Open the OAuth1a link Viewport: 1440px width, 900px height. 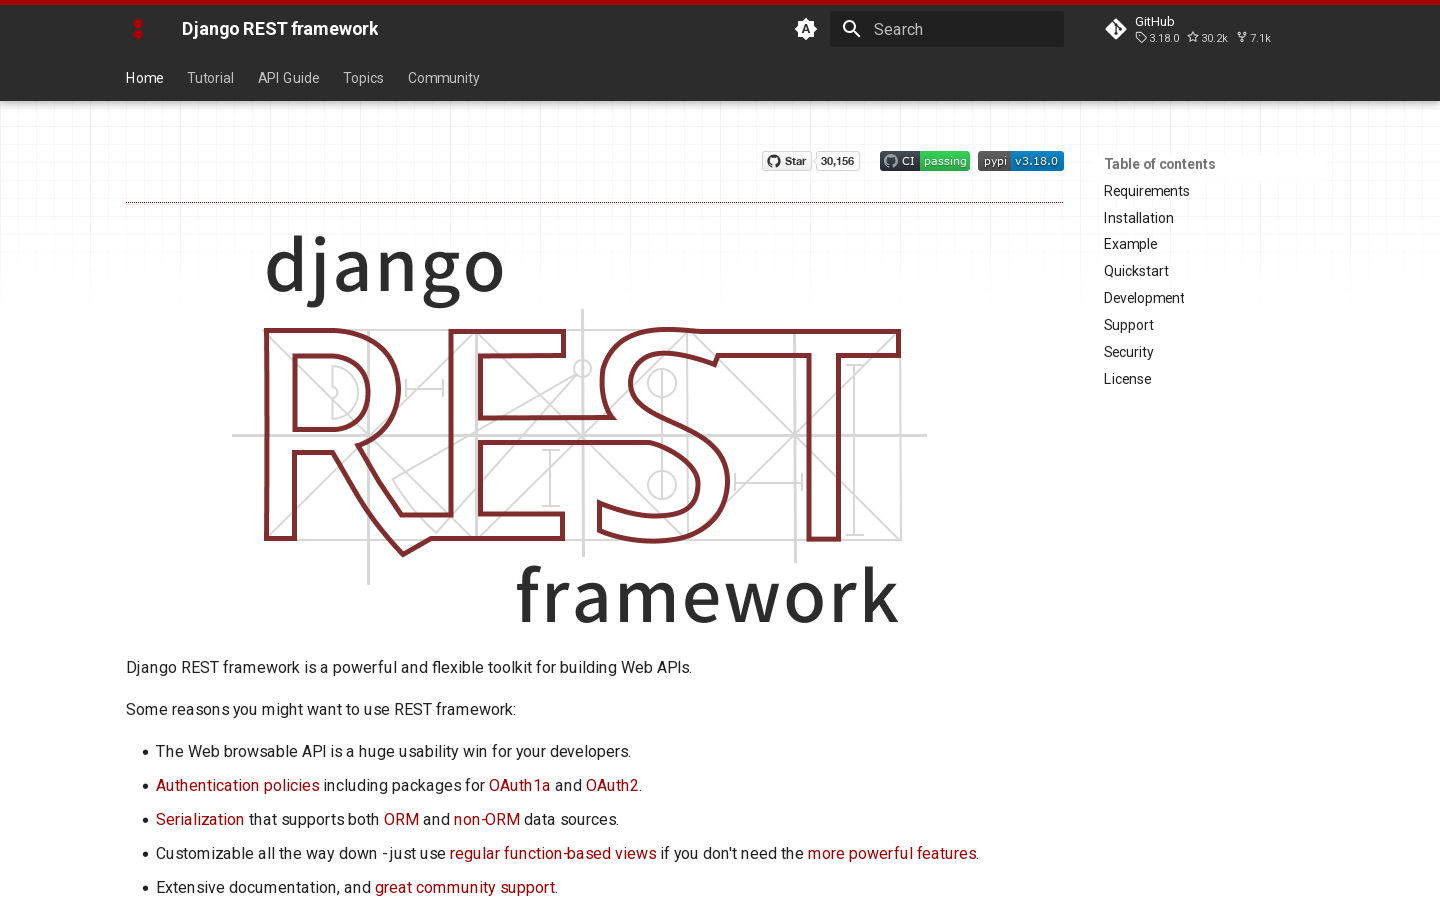520,786
